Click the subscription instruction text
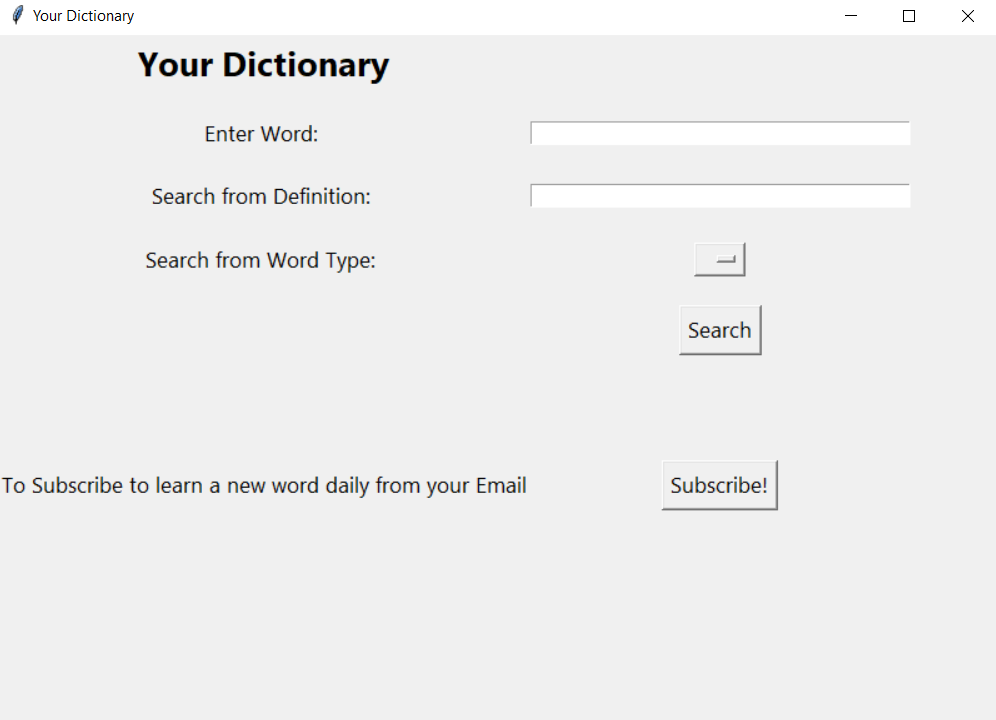Image resolution: width=996 pixels, height=720 pixels. pyautogui.click(x=263, y=485)
